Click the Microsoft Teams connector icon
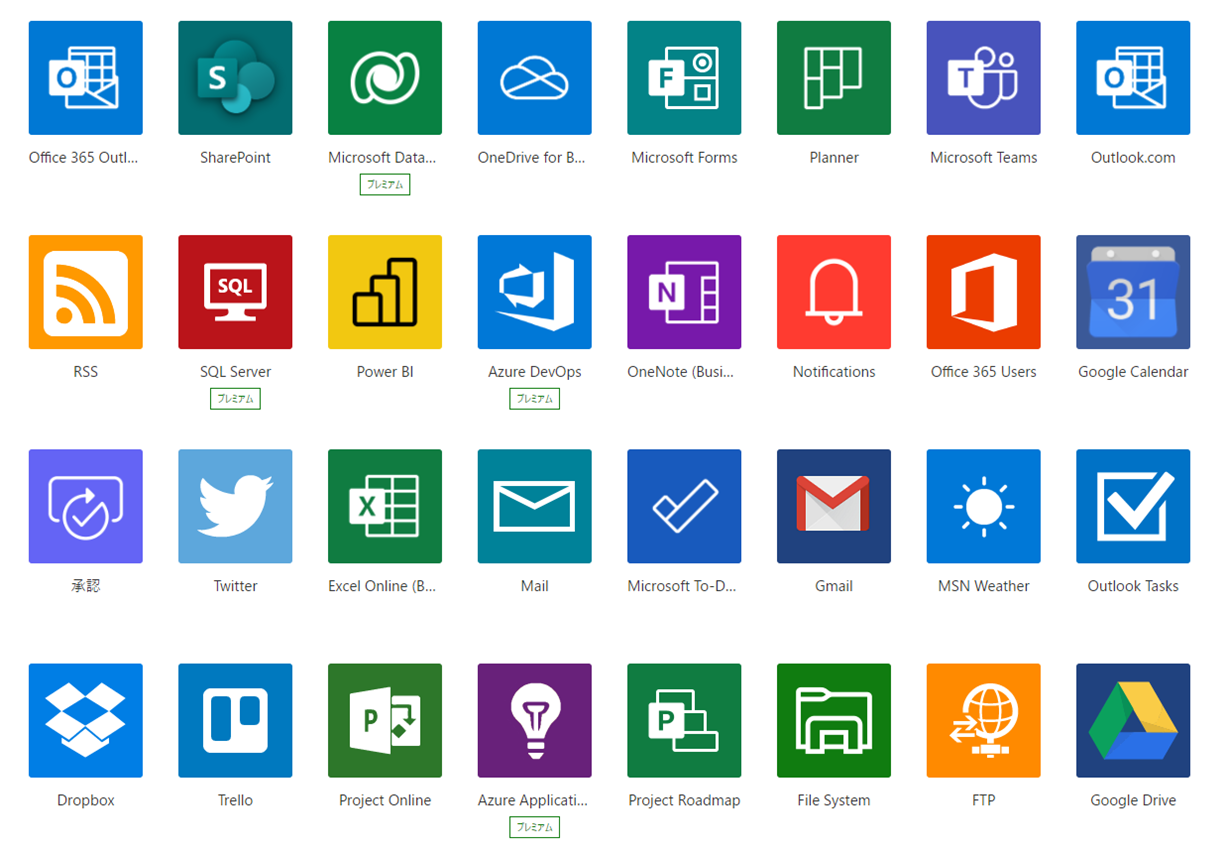1227x851 pixels. [x=984, y=78]
